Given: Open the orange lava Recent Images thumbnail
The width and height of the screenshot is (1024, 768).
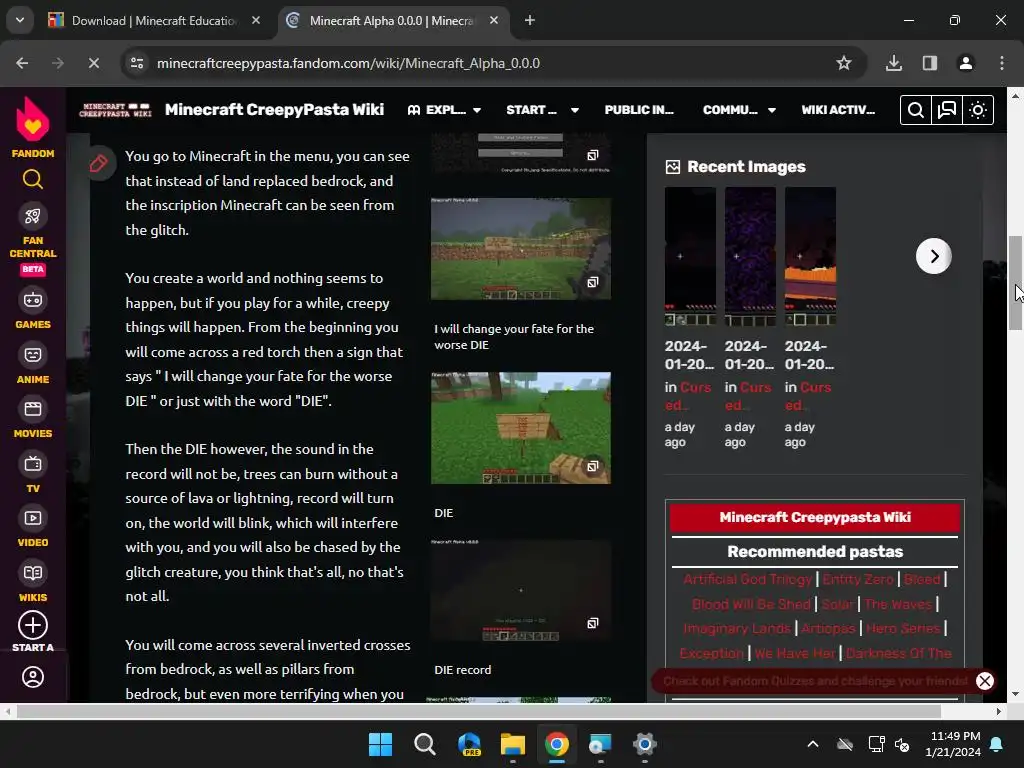Looking at the screenshot, I should tap(810, 256).
